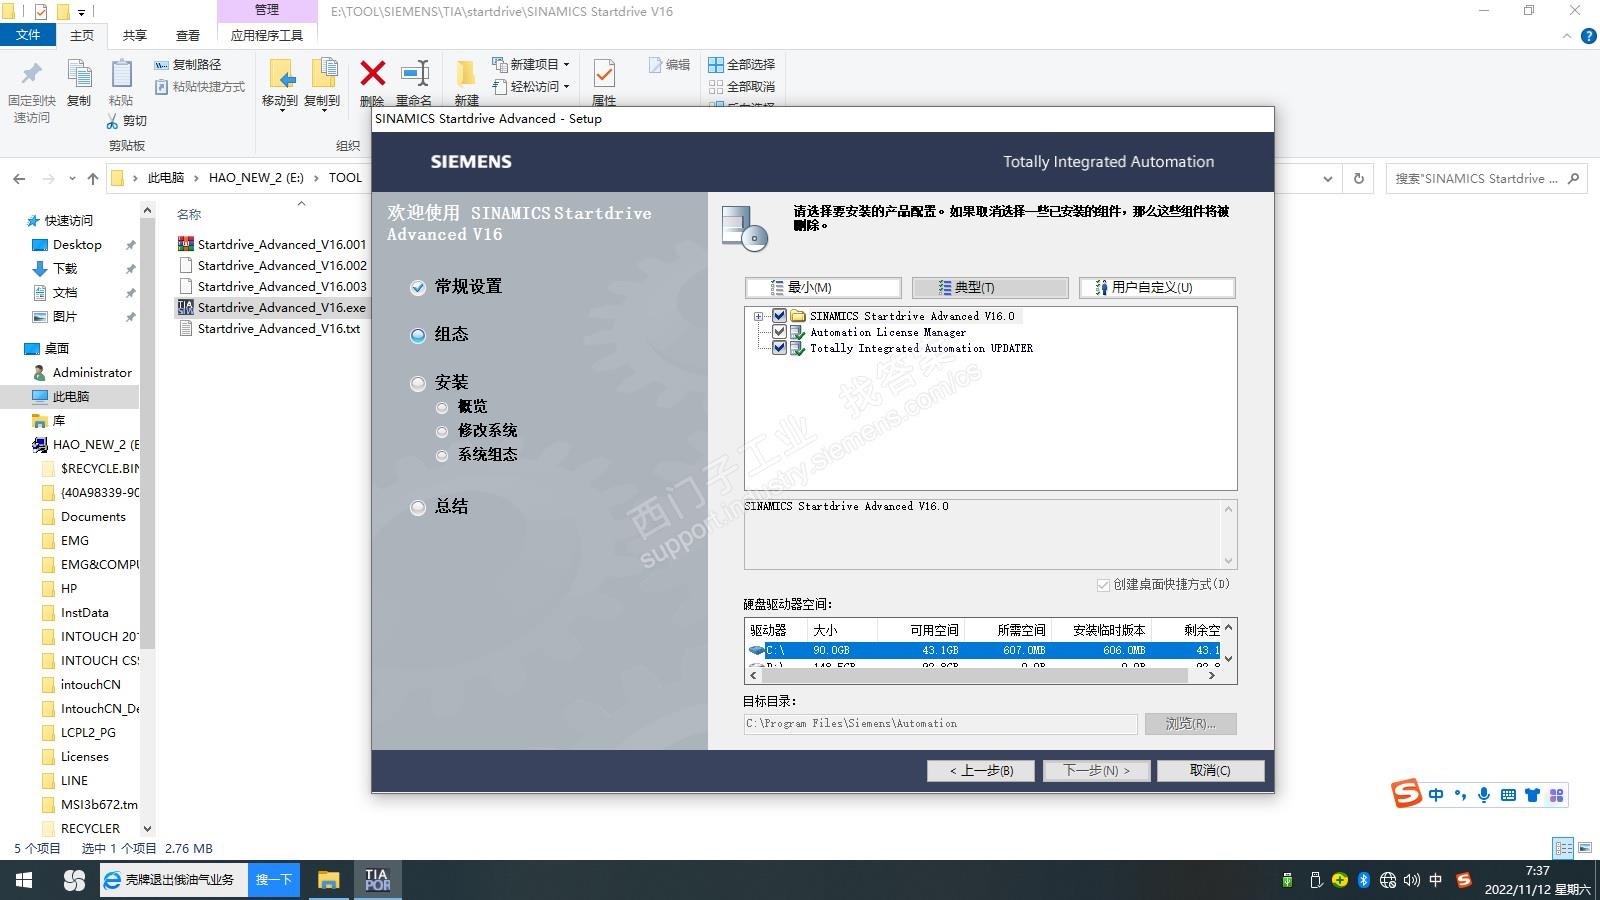The height and width of the screenshot is (900, 1600).
Task: Click disk table horizontal scrollbar
Action: (x=973, y=676)
